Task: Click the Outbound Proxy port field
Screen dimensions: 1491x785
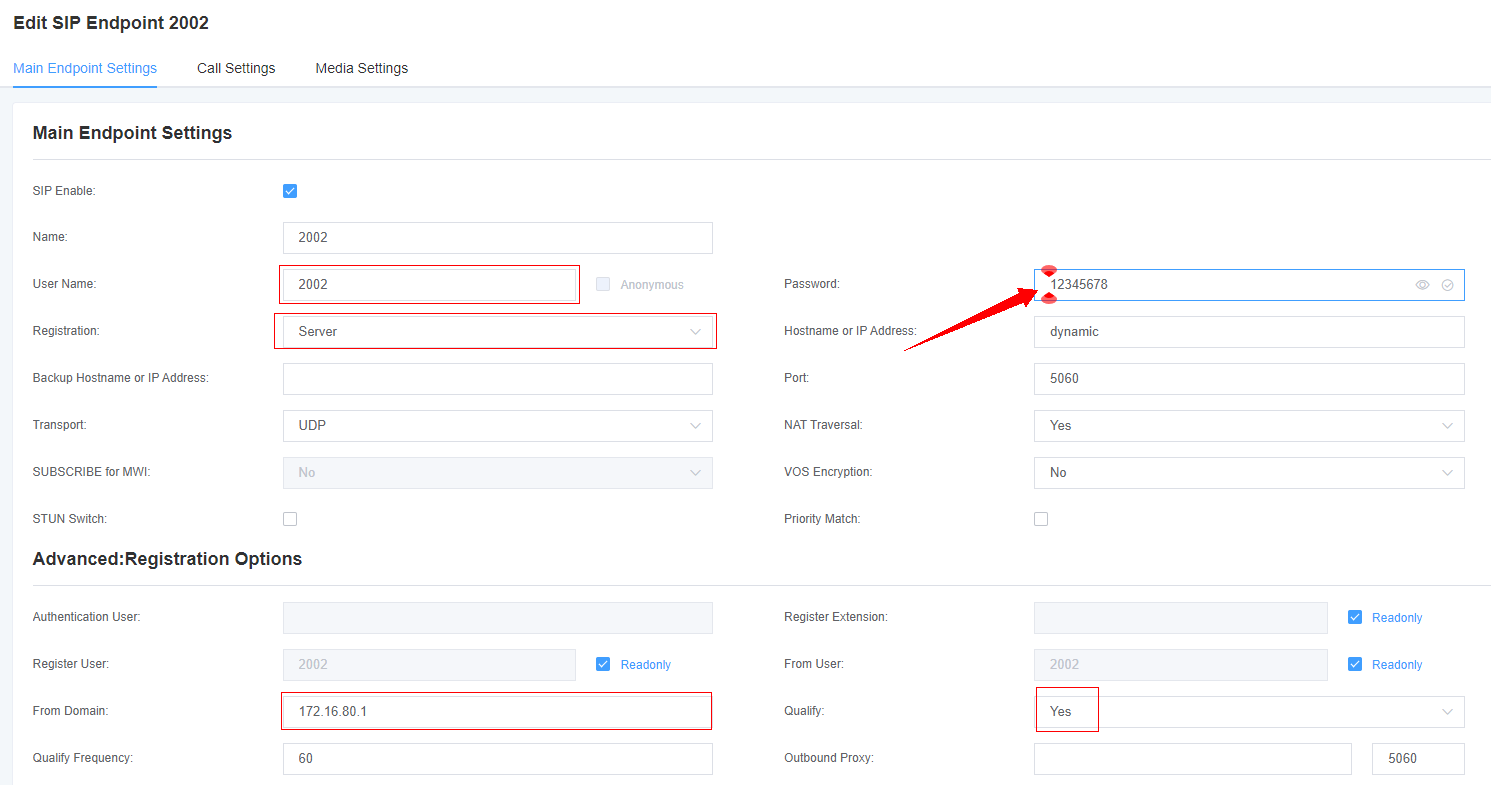Action: pos(1419,758)
